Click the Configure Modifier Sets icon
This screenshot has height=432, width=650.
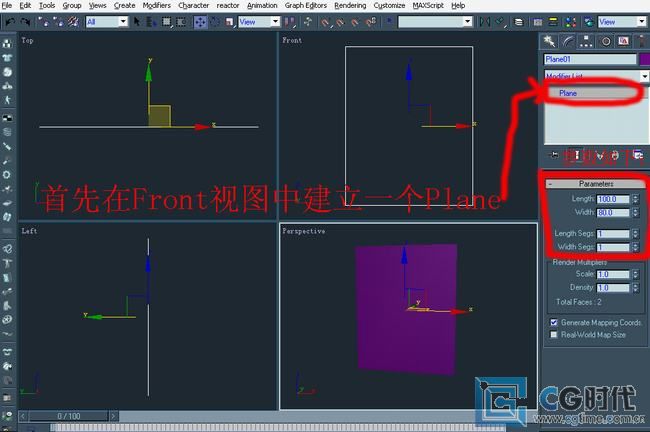click(x=638, y=155)
